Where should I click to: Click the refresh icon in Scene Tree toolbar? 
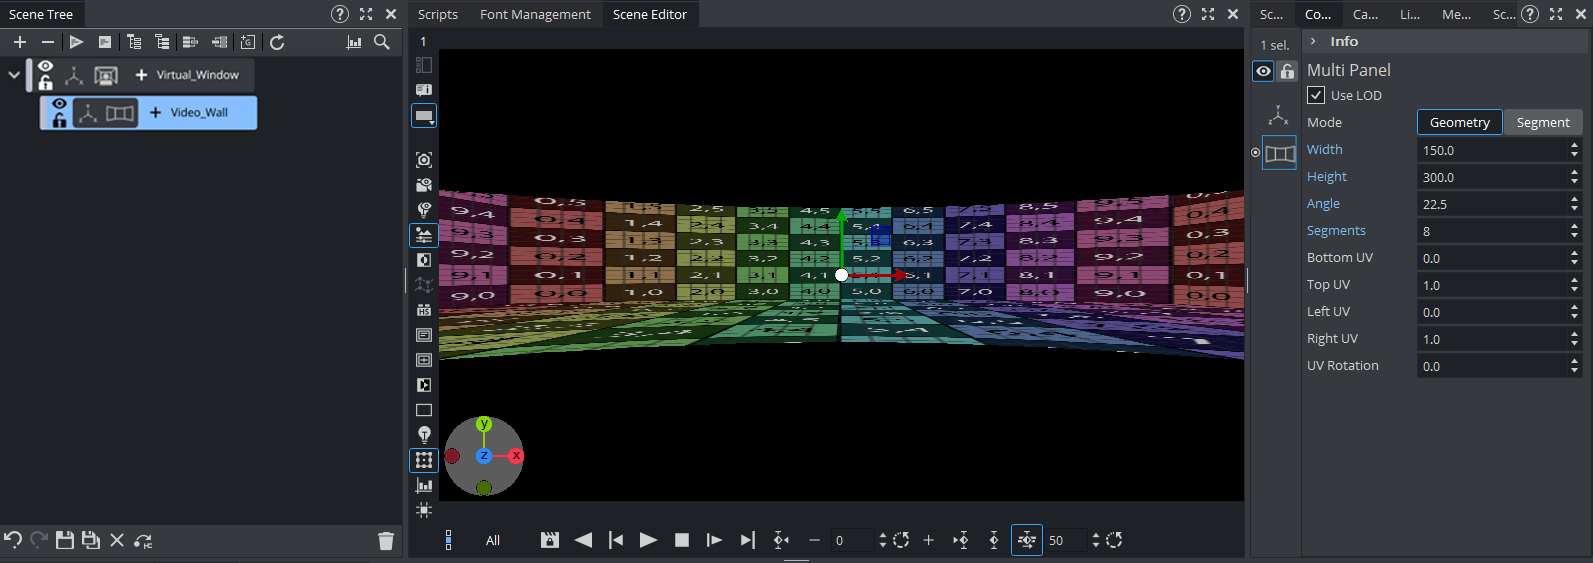(x=277, y=42)
